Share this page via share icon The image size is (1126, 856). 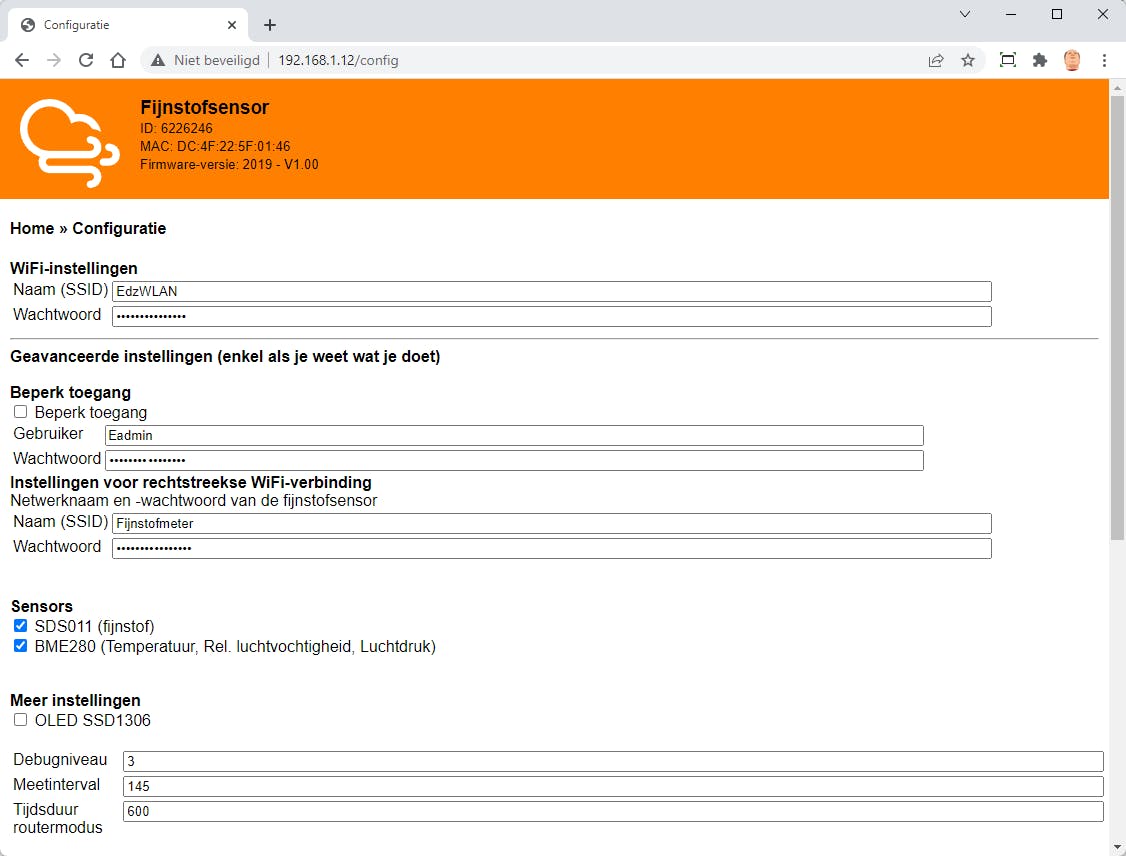tap(936, 60)
